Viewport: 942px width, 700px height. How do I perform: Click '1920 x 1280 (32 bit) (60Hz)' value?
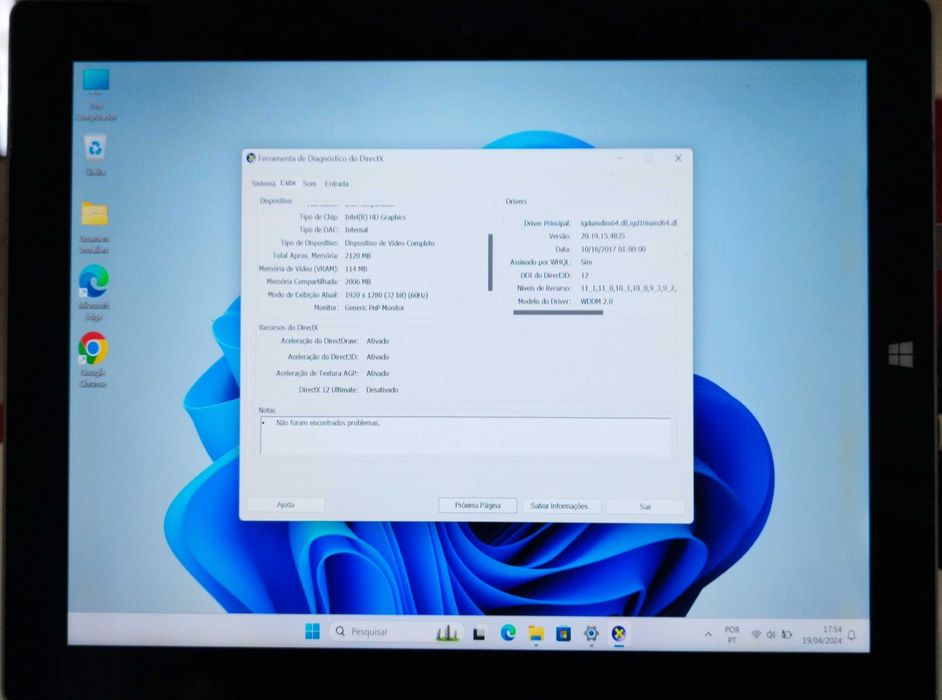(x=386, y=295)
